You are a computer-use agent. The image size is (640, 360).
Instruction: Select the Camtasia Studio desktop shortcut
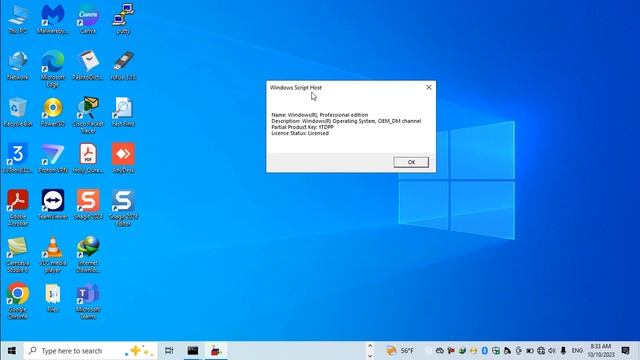tap(18, 255)
